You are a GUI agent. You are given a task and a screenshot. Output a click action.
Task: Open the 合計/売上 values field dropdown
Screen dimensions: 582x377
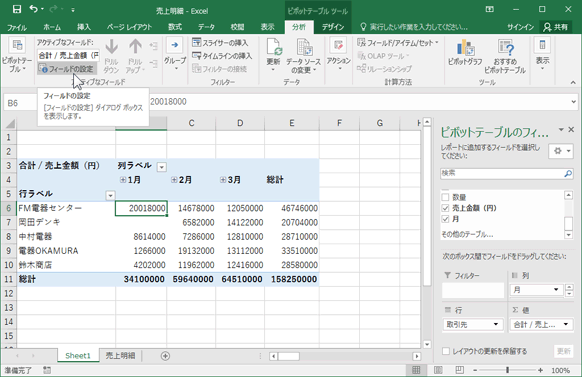coord(566,324)
